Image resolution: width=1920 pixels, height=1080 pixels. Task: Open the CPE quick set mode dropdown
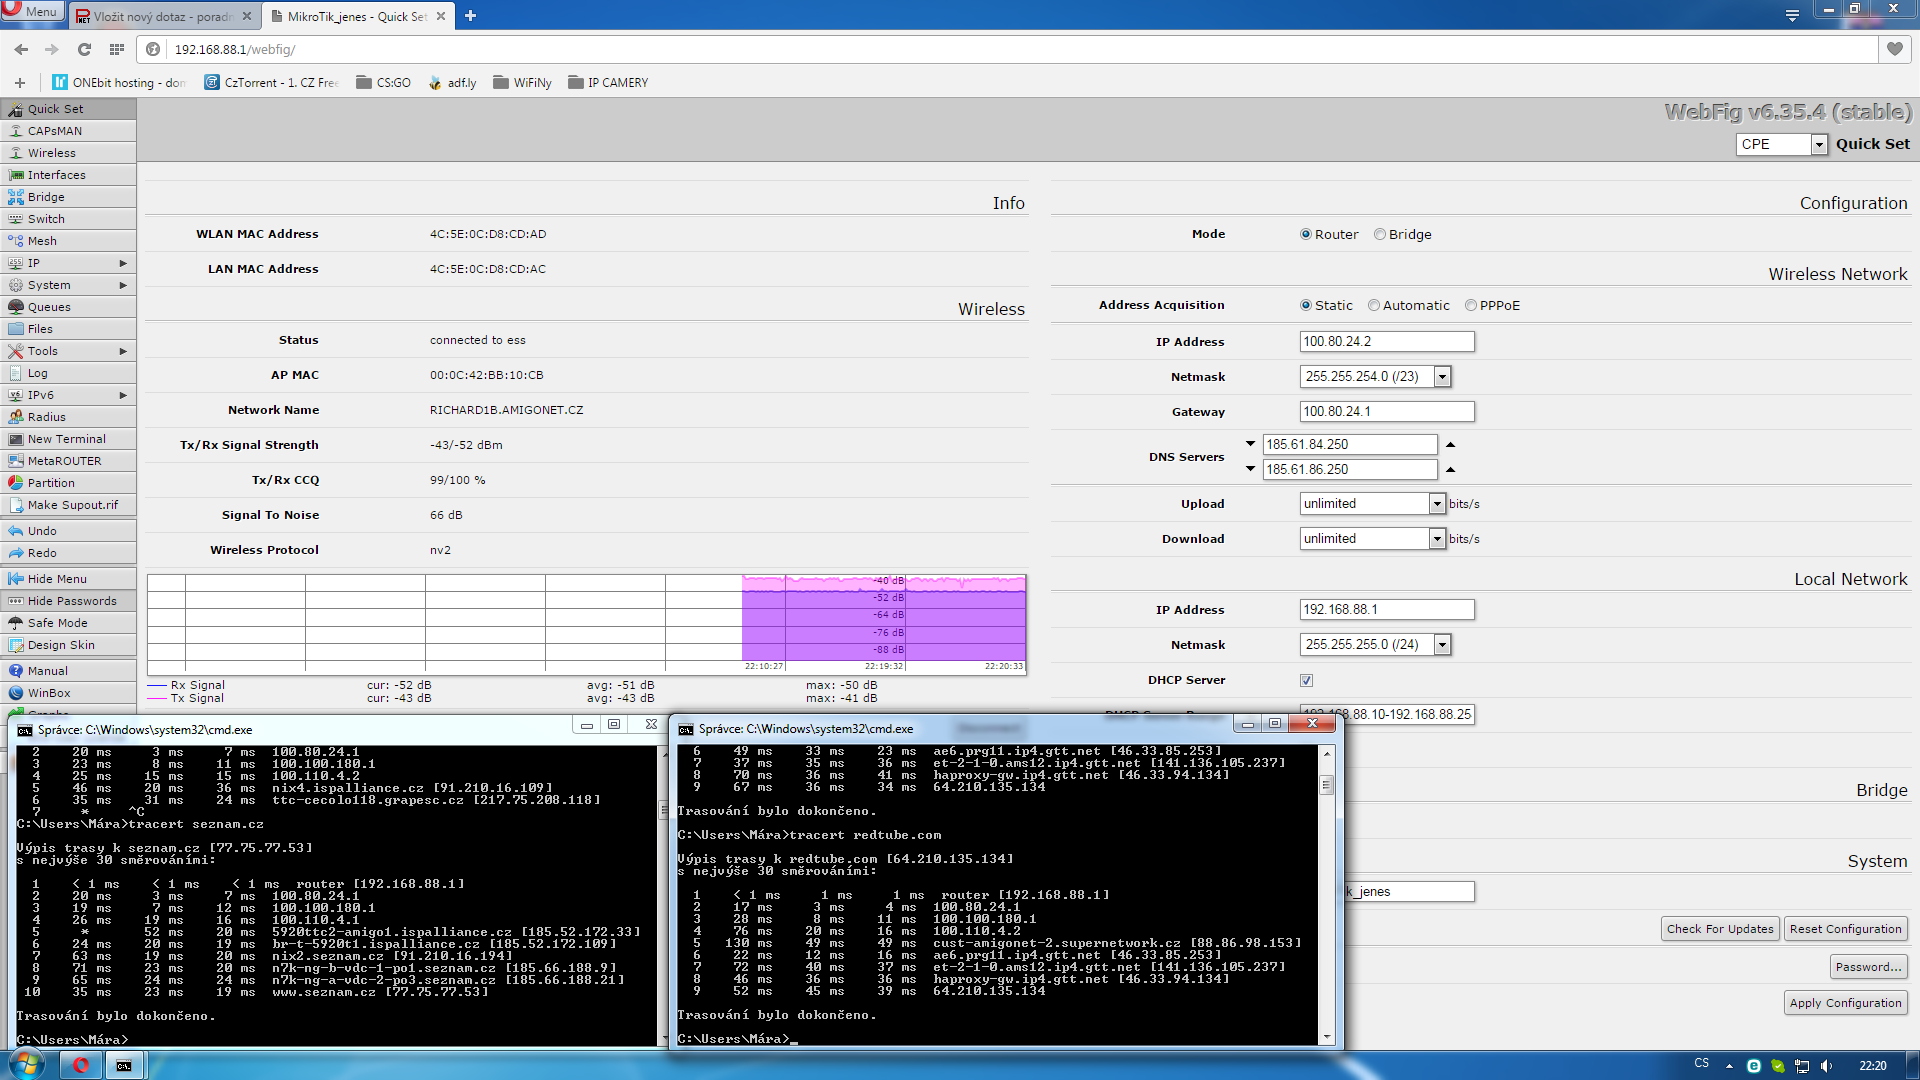pos(1819,144)
